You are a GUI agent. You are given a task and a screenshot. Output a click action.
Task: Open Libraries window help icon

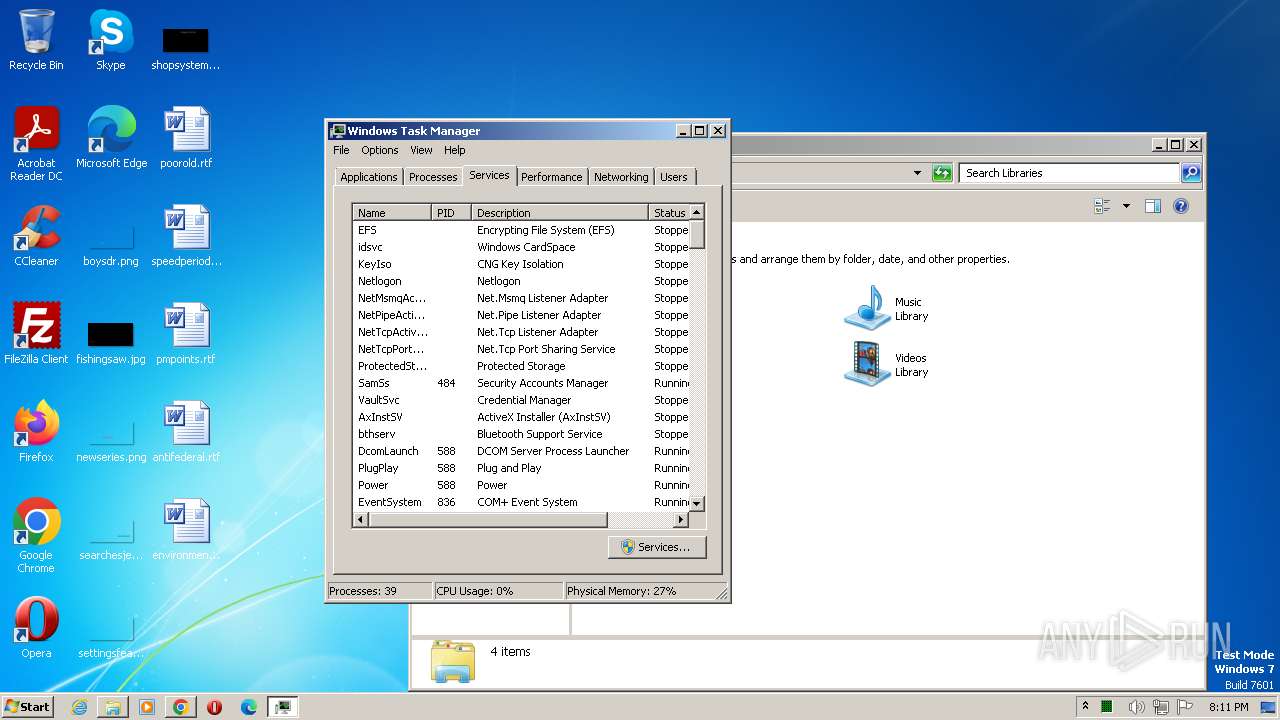tap(1181, 206)
